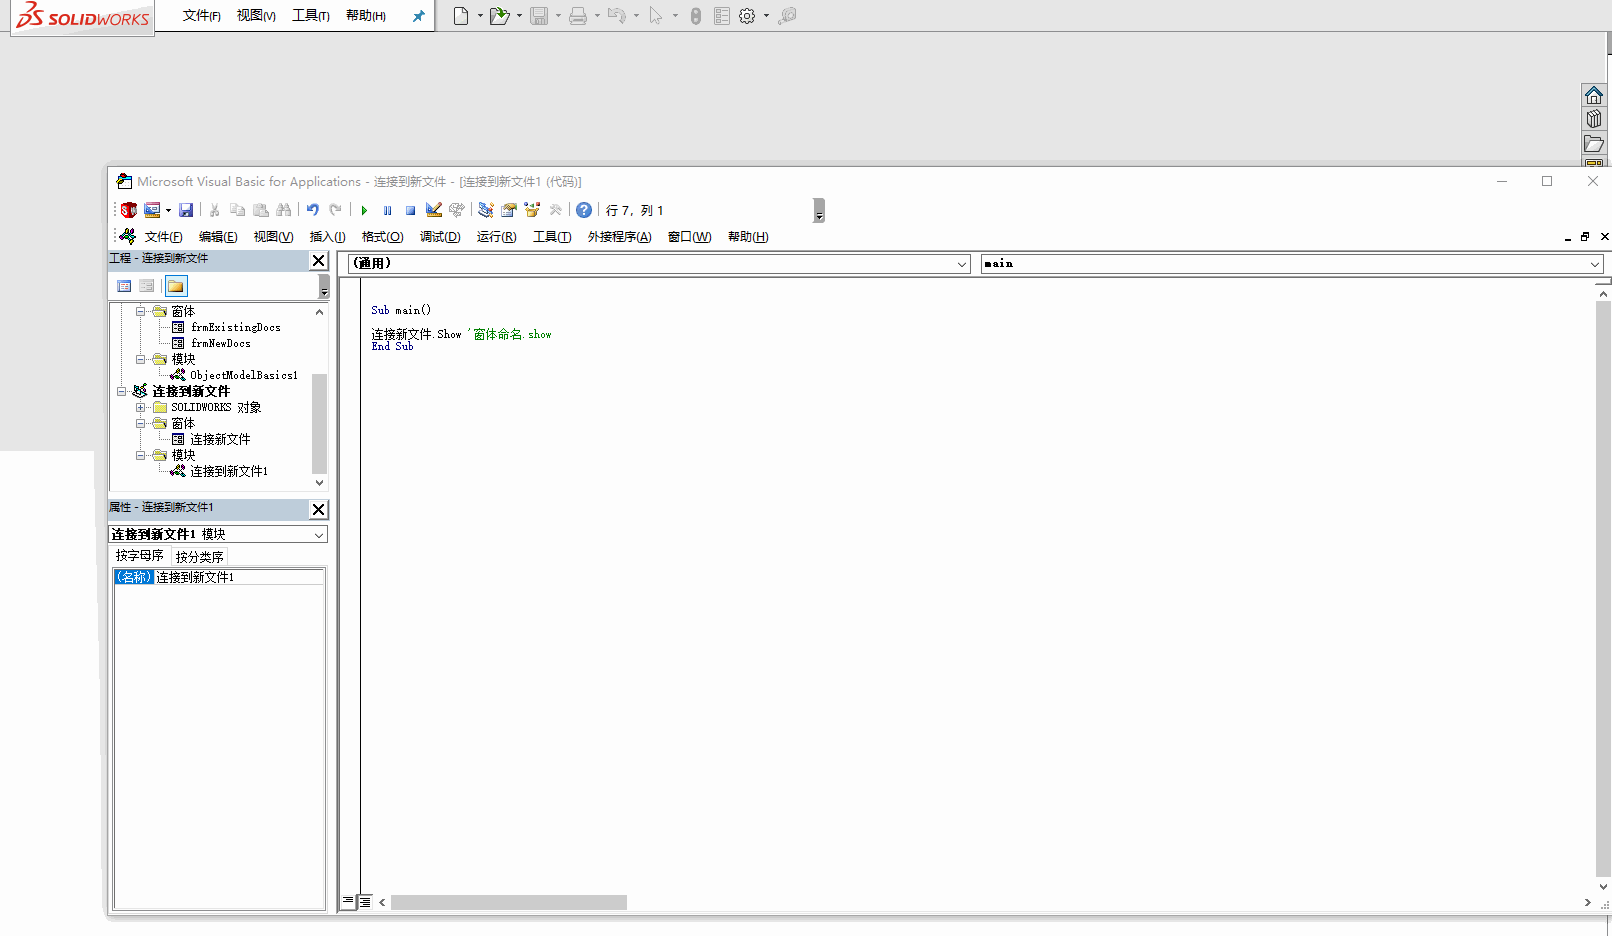Screen dimensions: 1612x936
Task: Open the VBA 文件(F) menu
Action: point(163,237)
